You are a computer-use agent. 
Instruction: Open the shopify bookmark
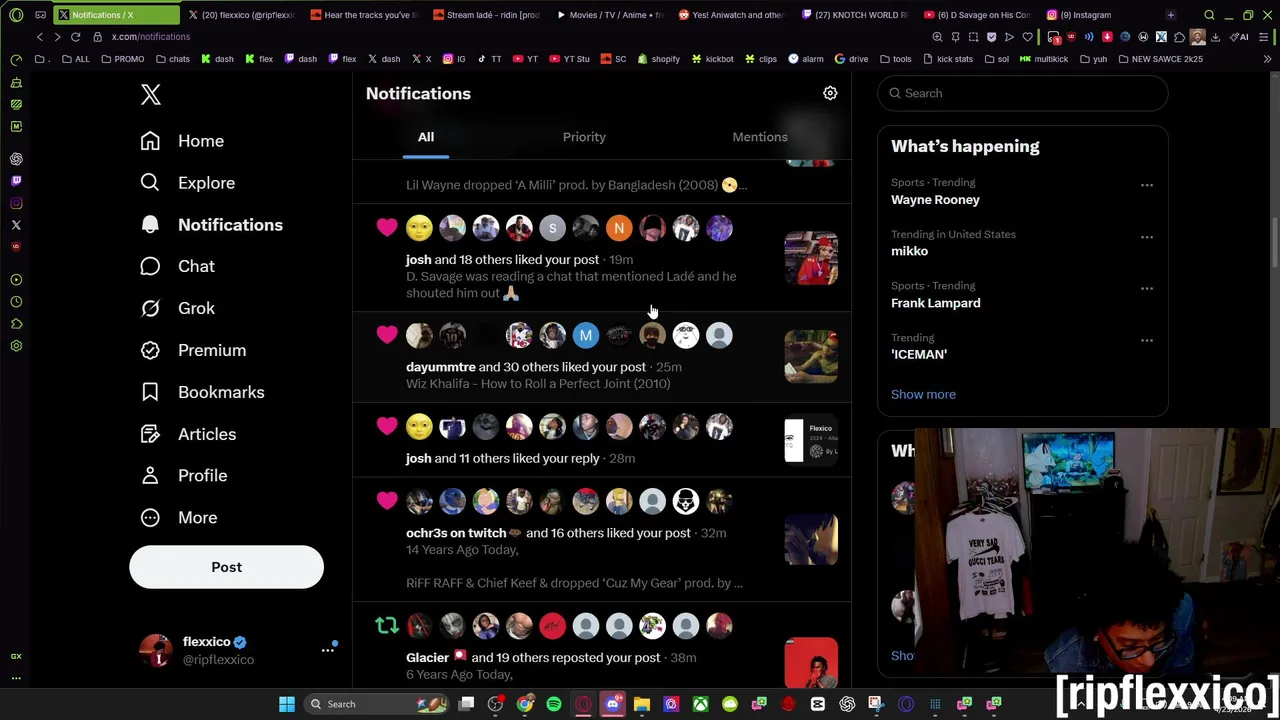[x=658, y=59]
